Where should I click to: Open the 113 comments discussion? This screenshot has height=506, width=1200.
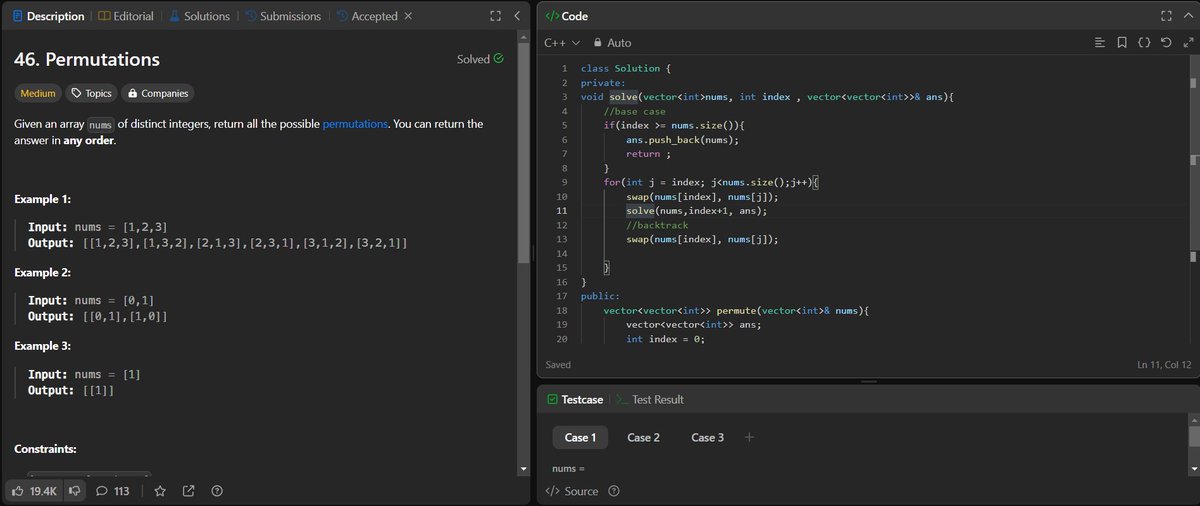click(113, 491)
